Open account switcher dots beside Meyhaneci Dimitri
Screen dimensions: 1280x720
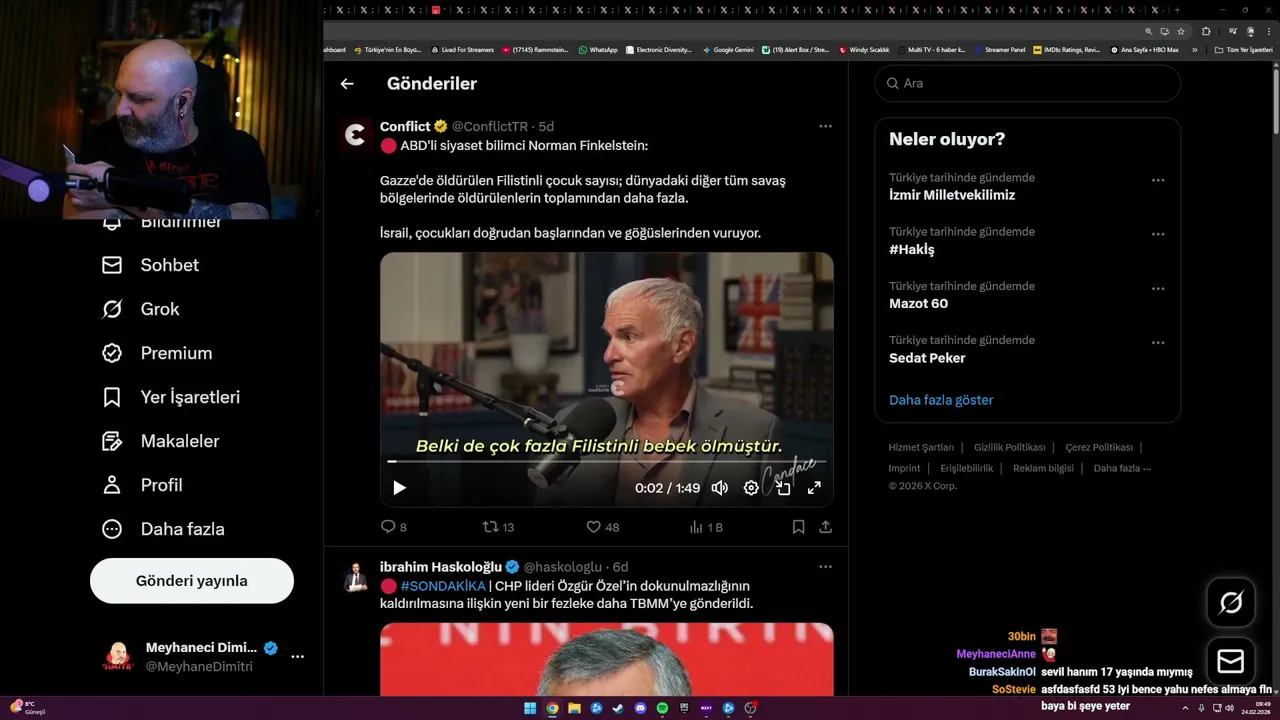click(297, 657)
